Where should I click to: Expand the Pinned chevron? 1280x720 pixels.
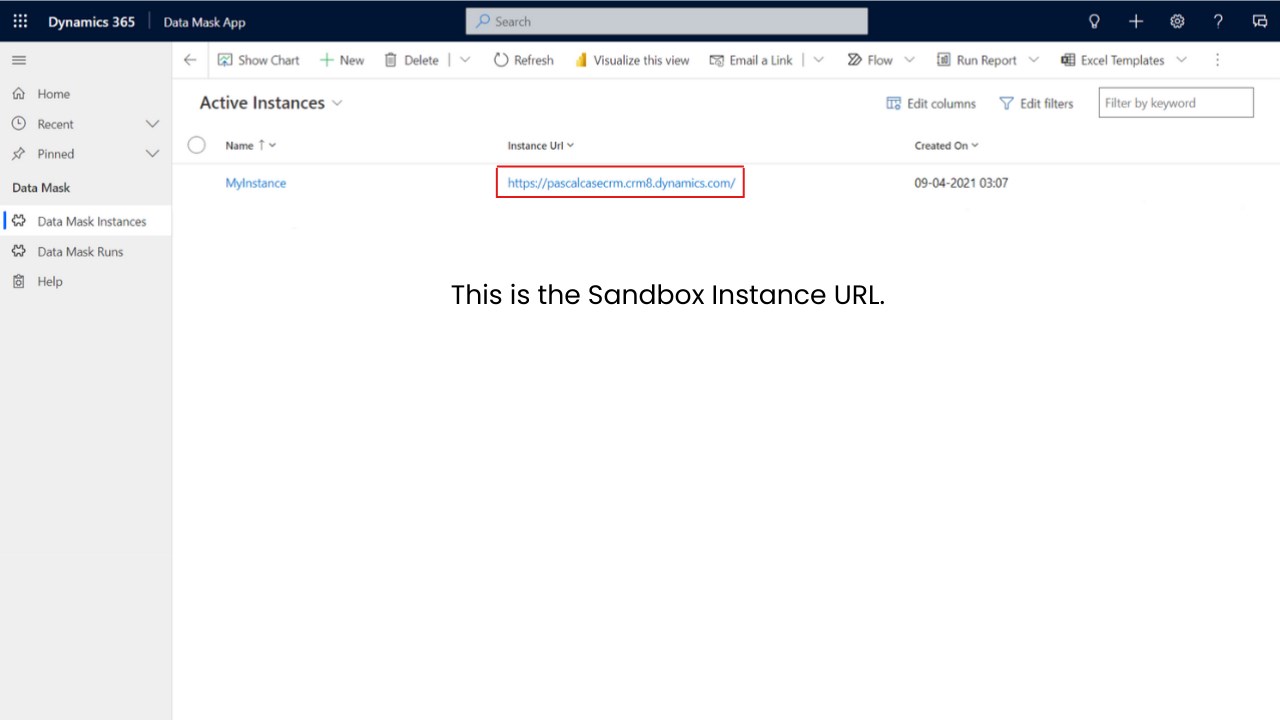coord(153,154)
